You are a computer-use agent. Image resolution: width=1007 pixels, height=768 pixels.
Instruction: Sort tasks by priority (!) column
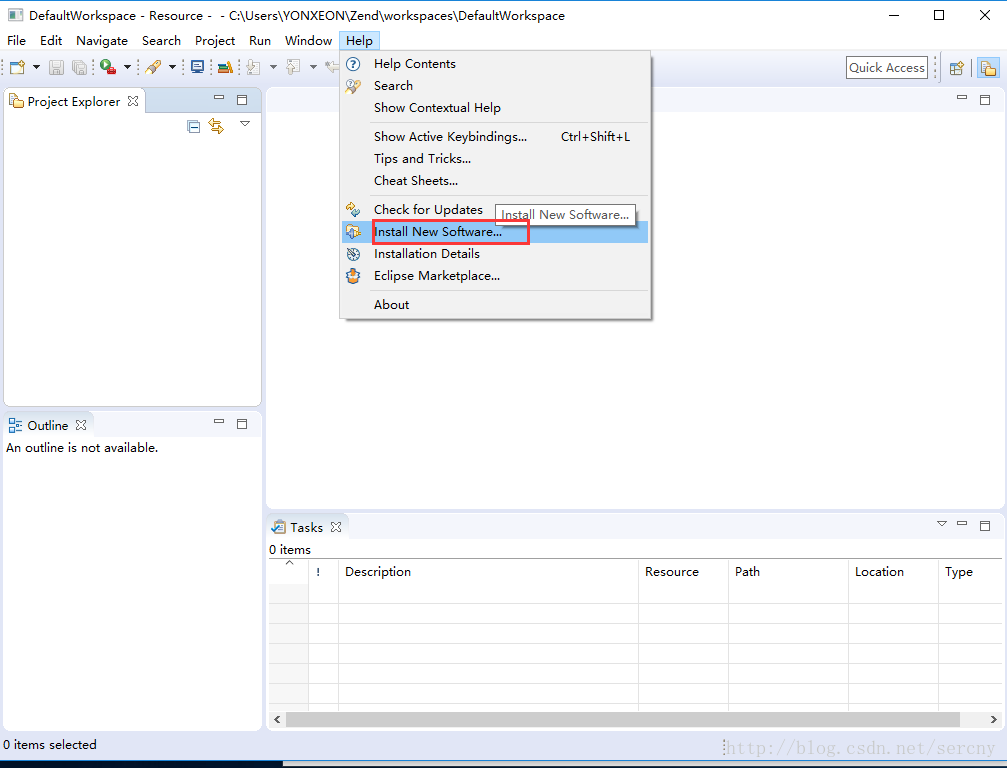(324, 572)
